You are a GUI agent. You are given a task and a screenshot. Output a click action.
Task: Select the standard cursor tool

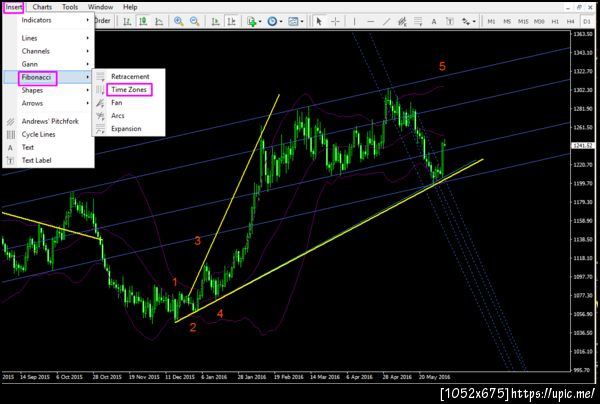[319, 21]
